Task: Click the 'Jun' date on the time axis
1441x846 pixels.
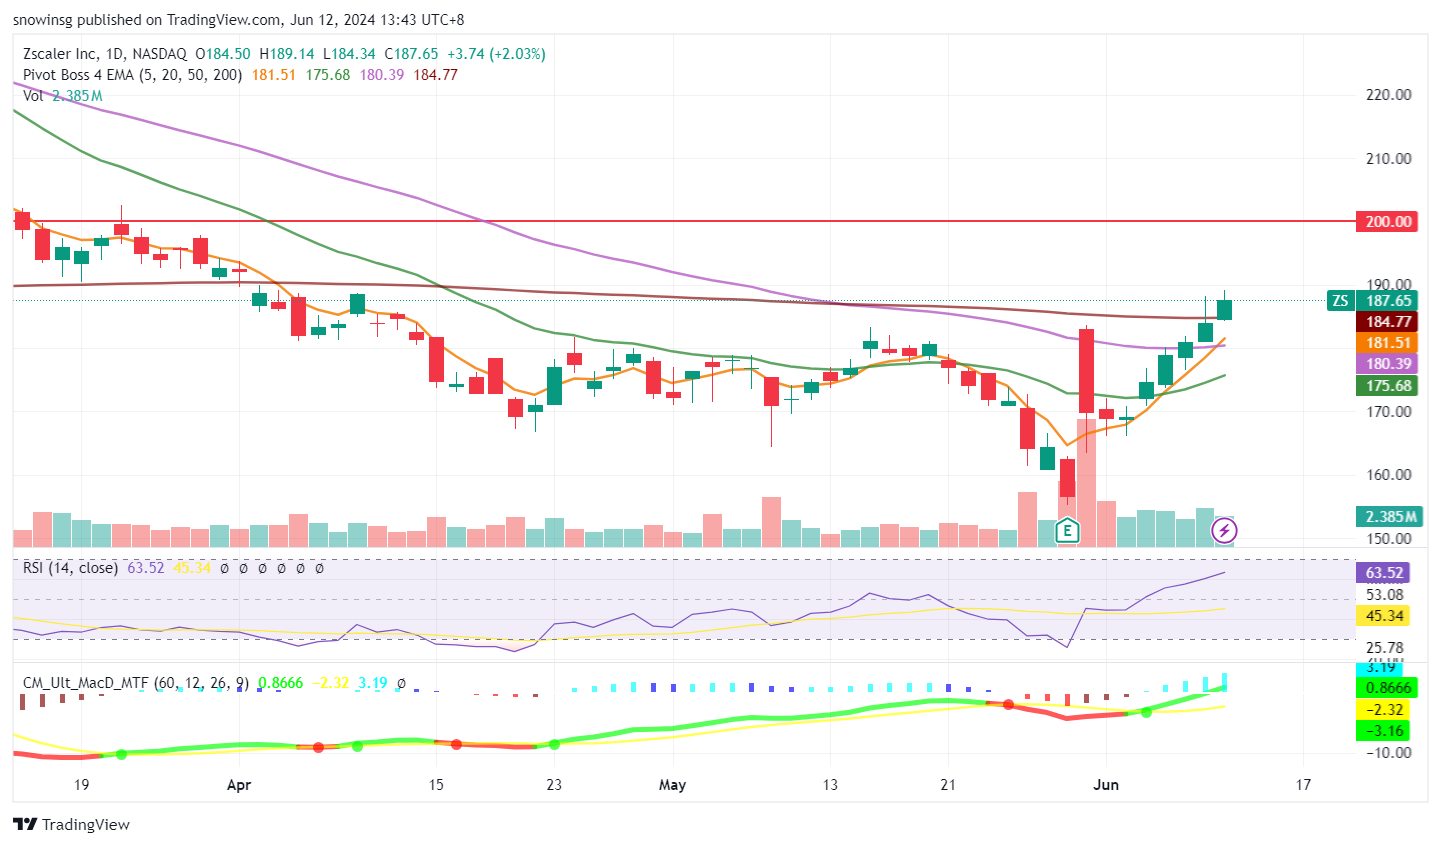Action: click(x=1105, y=785)
